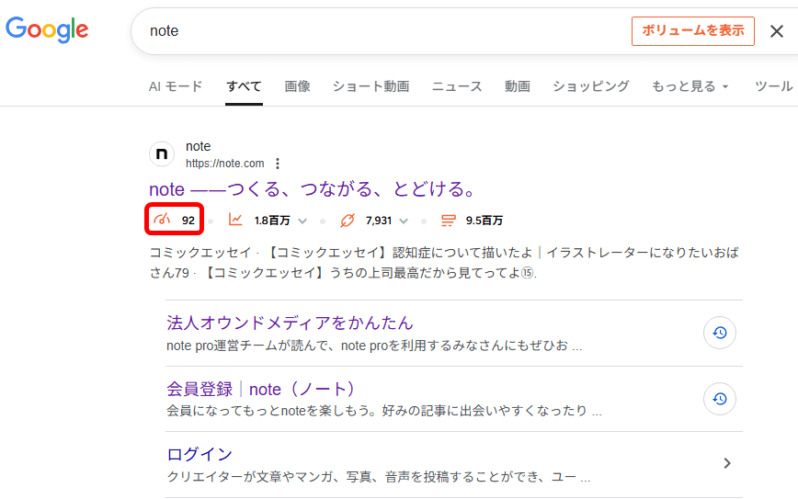Viewport: 798px width, 499px height.
Task: Click history icon next to 法人オウンドメディアをかんたん
Action: coord(719,333)
